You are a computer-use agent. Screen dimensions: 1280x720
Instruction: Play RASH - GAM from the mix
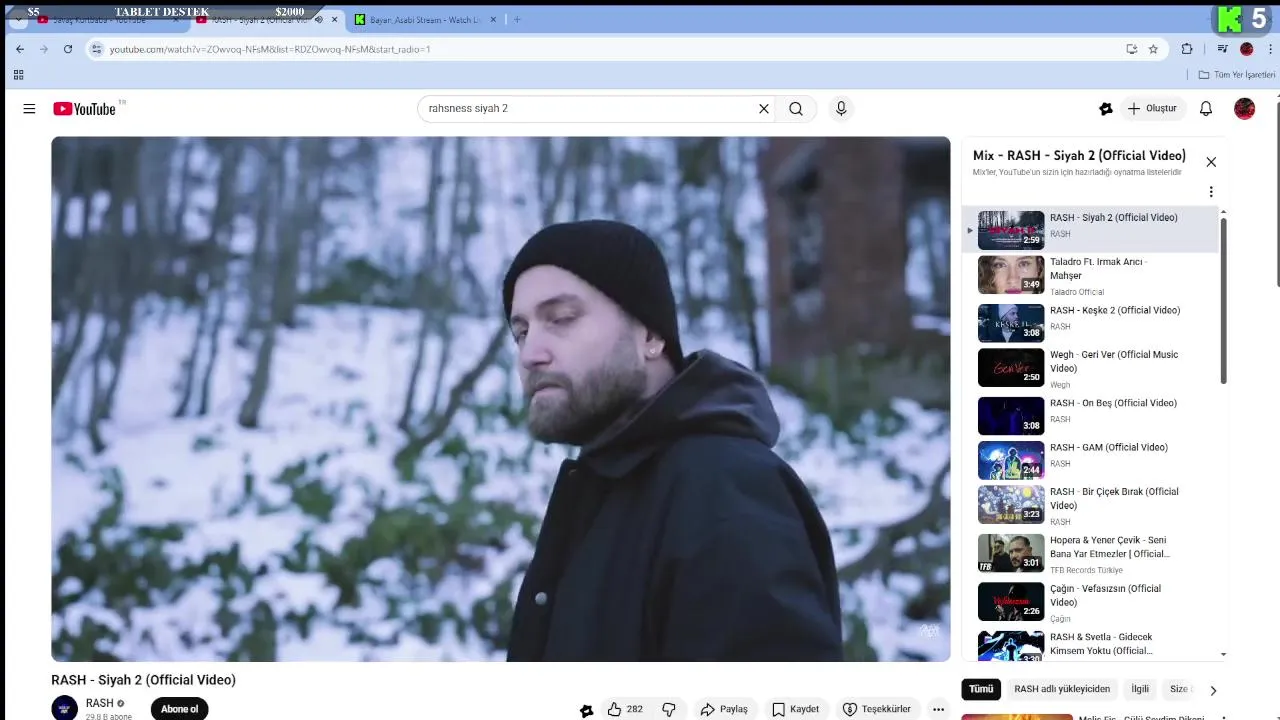click(1091, 460)
